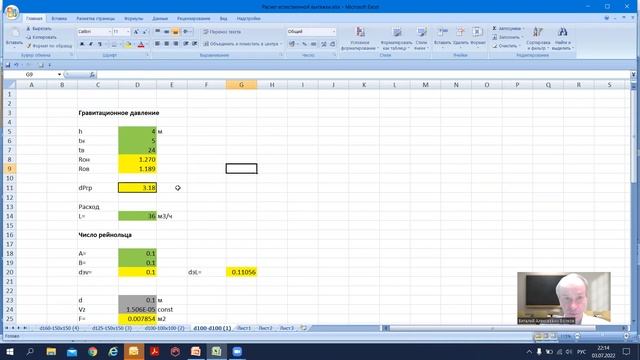Image resolution: width=640 pixels, height=360 pixels.
Task: Apply Italic formatting
Action: click(91, 44)
